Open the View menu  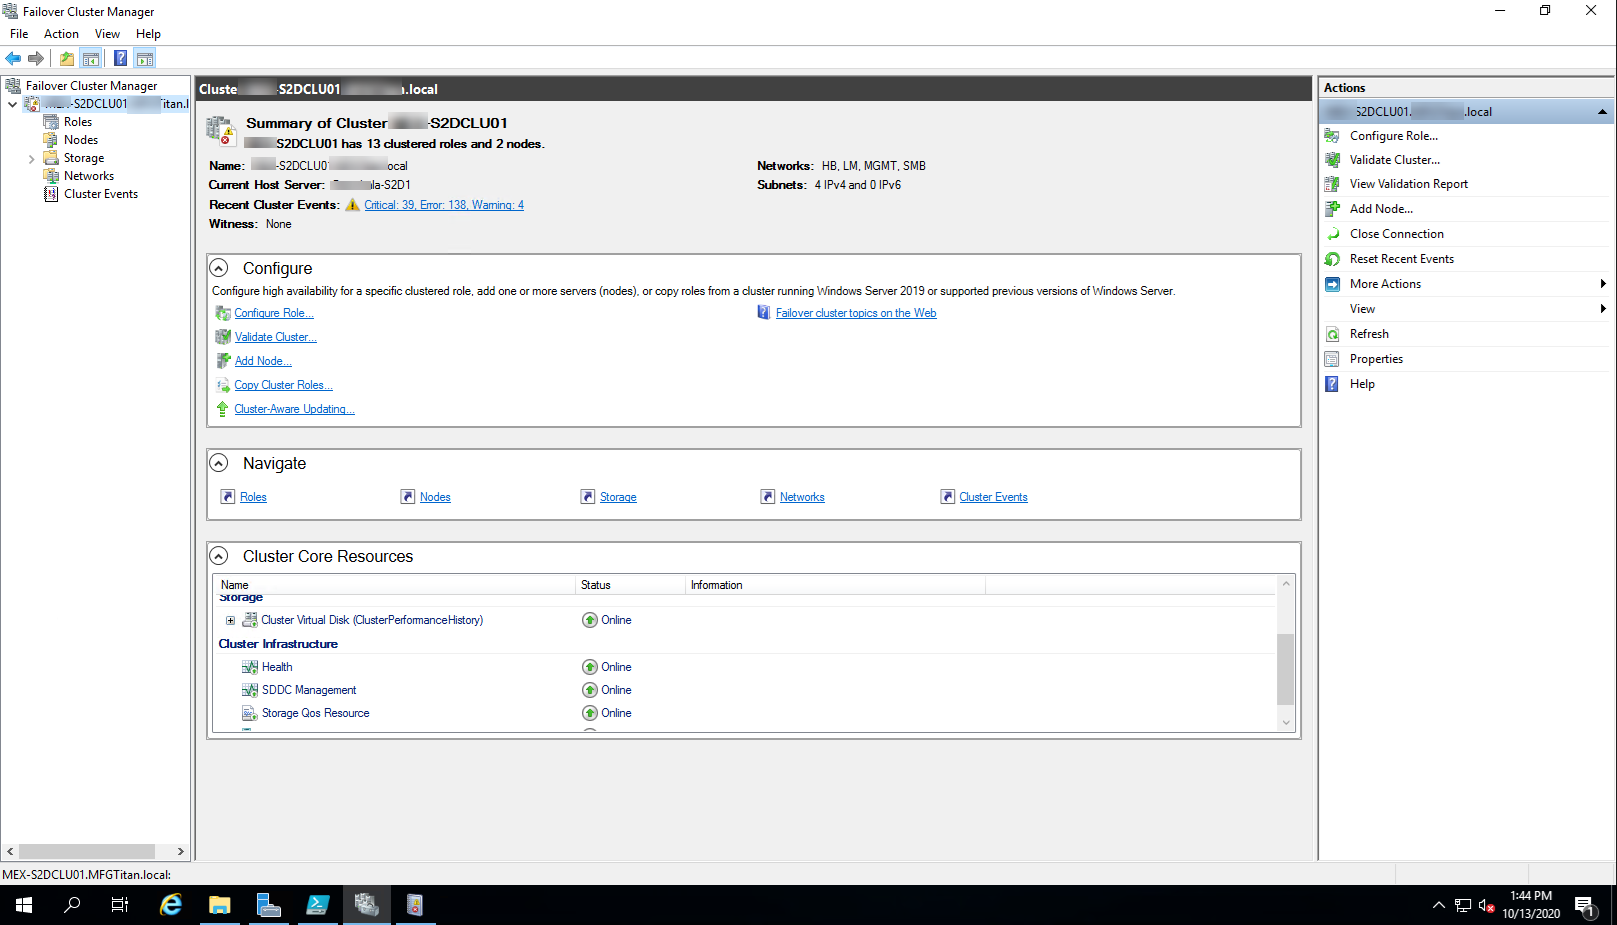pyautogui.click(x=107, y=34)
